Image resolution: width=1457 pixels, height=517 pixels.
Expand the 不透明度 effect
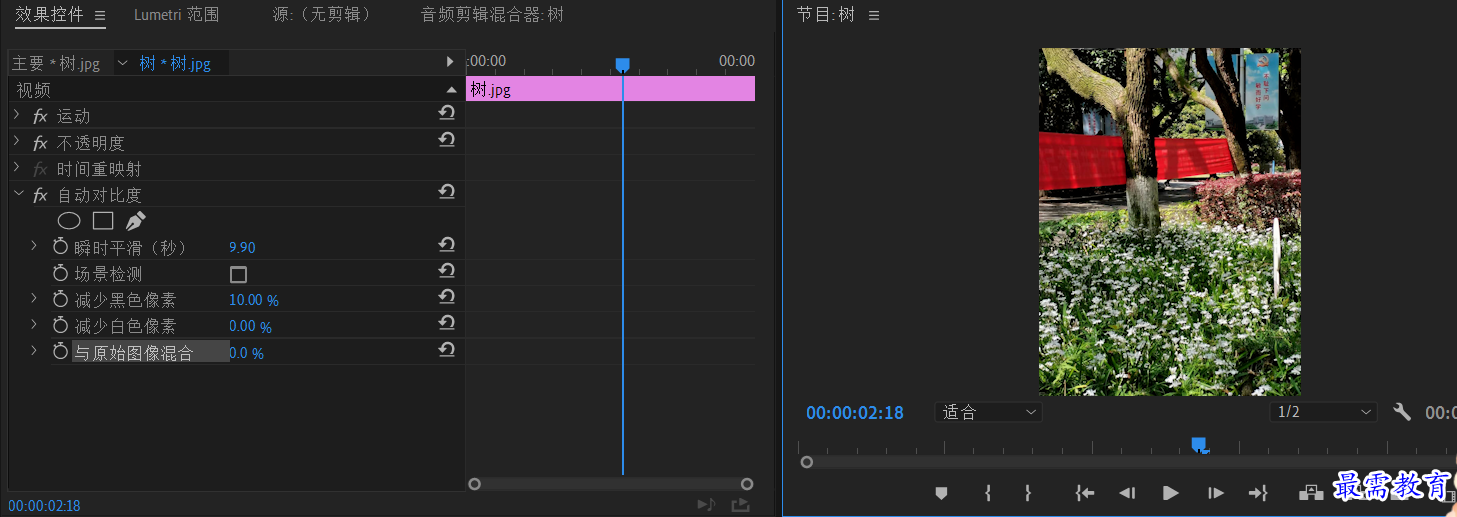[16, 141]
